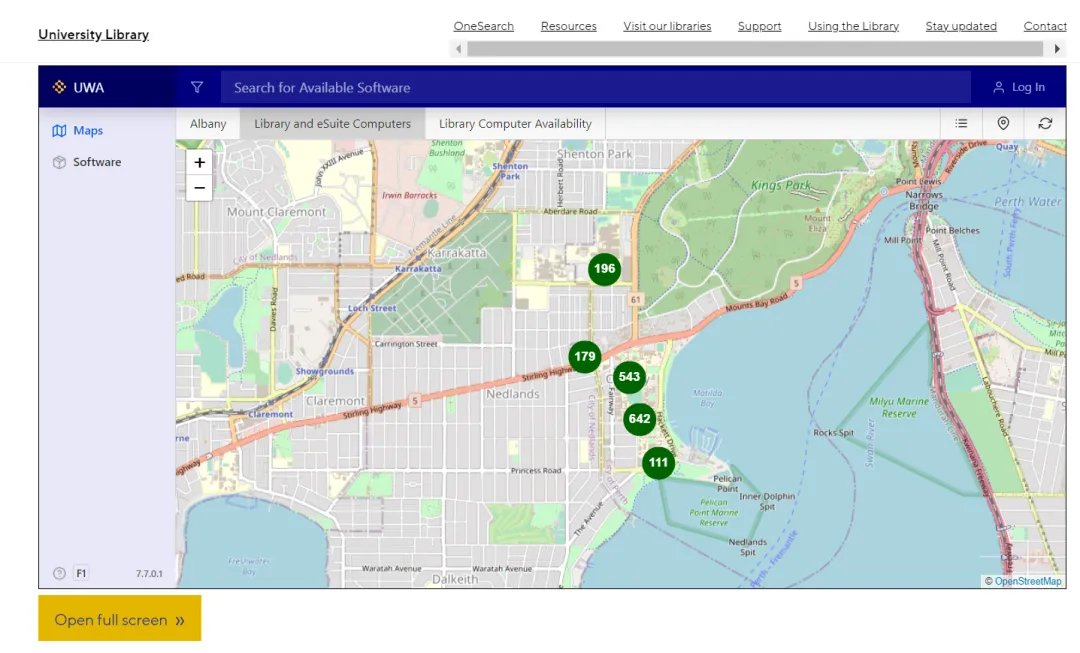Click the filter funnel icon
1080x653 pixels.
click(197, 87)
